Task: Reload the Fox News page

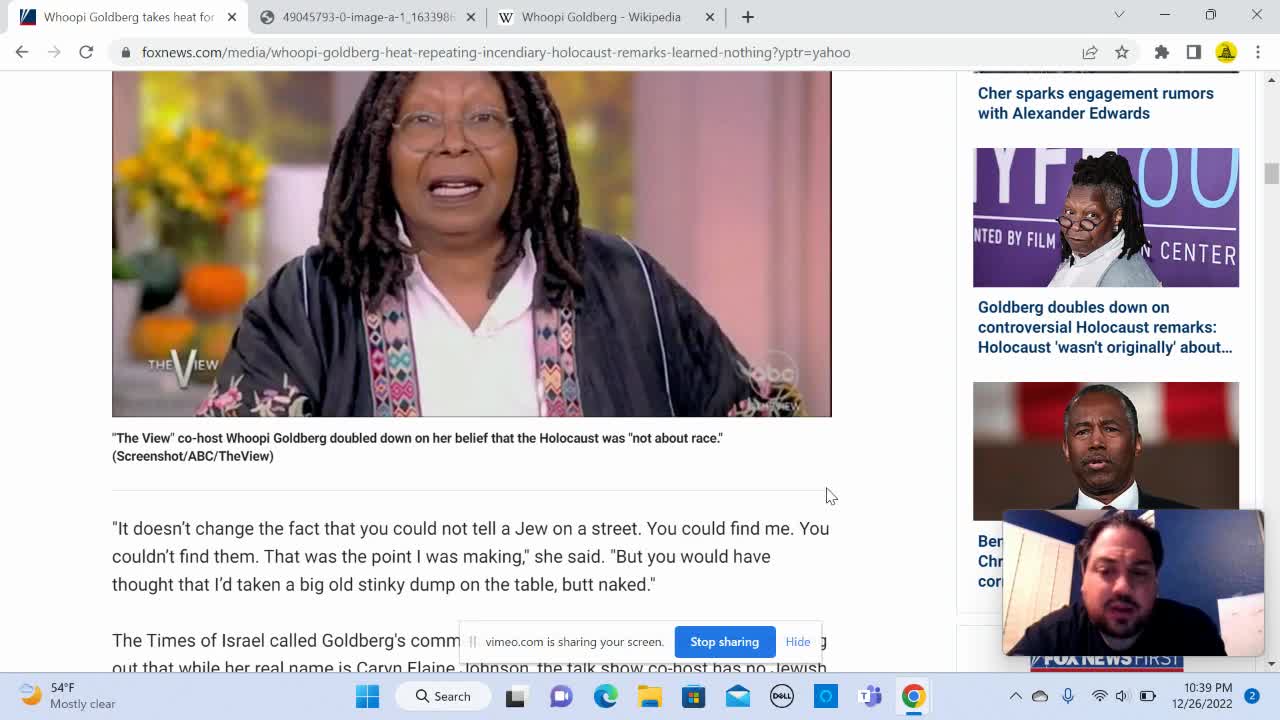Action: point(86,52)
